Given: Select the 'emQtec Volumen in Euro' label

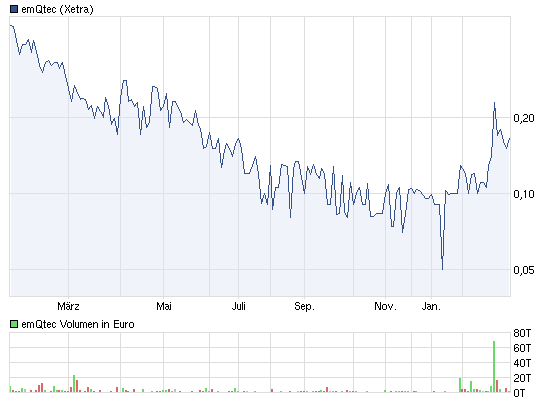Looking at the screenshot, I should click(78, 324).
